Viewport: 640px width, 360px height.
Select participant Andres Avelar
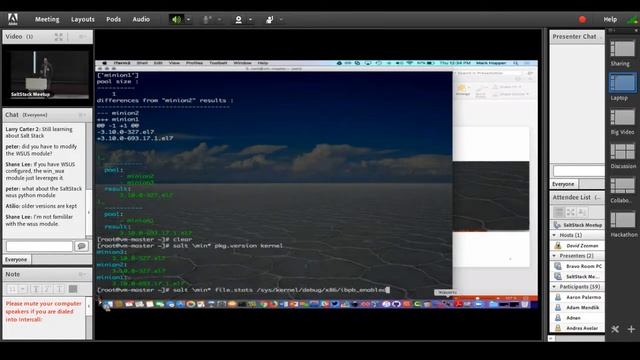(578, 328)
